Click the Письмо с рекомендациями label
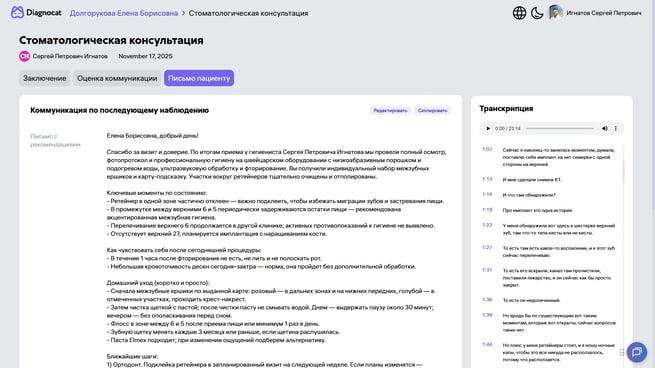The image size is (655, 368). 55,140
